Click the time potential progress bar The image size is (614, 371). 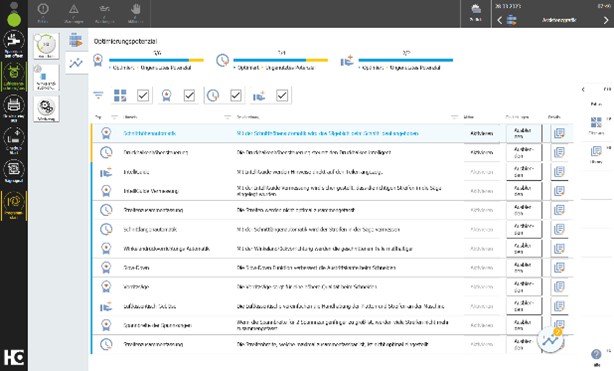coord(280,60)
